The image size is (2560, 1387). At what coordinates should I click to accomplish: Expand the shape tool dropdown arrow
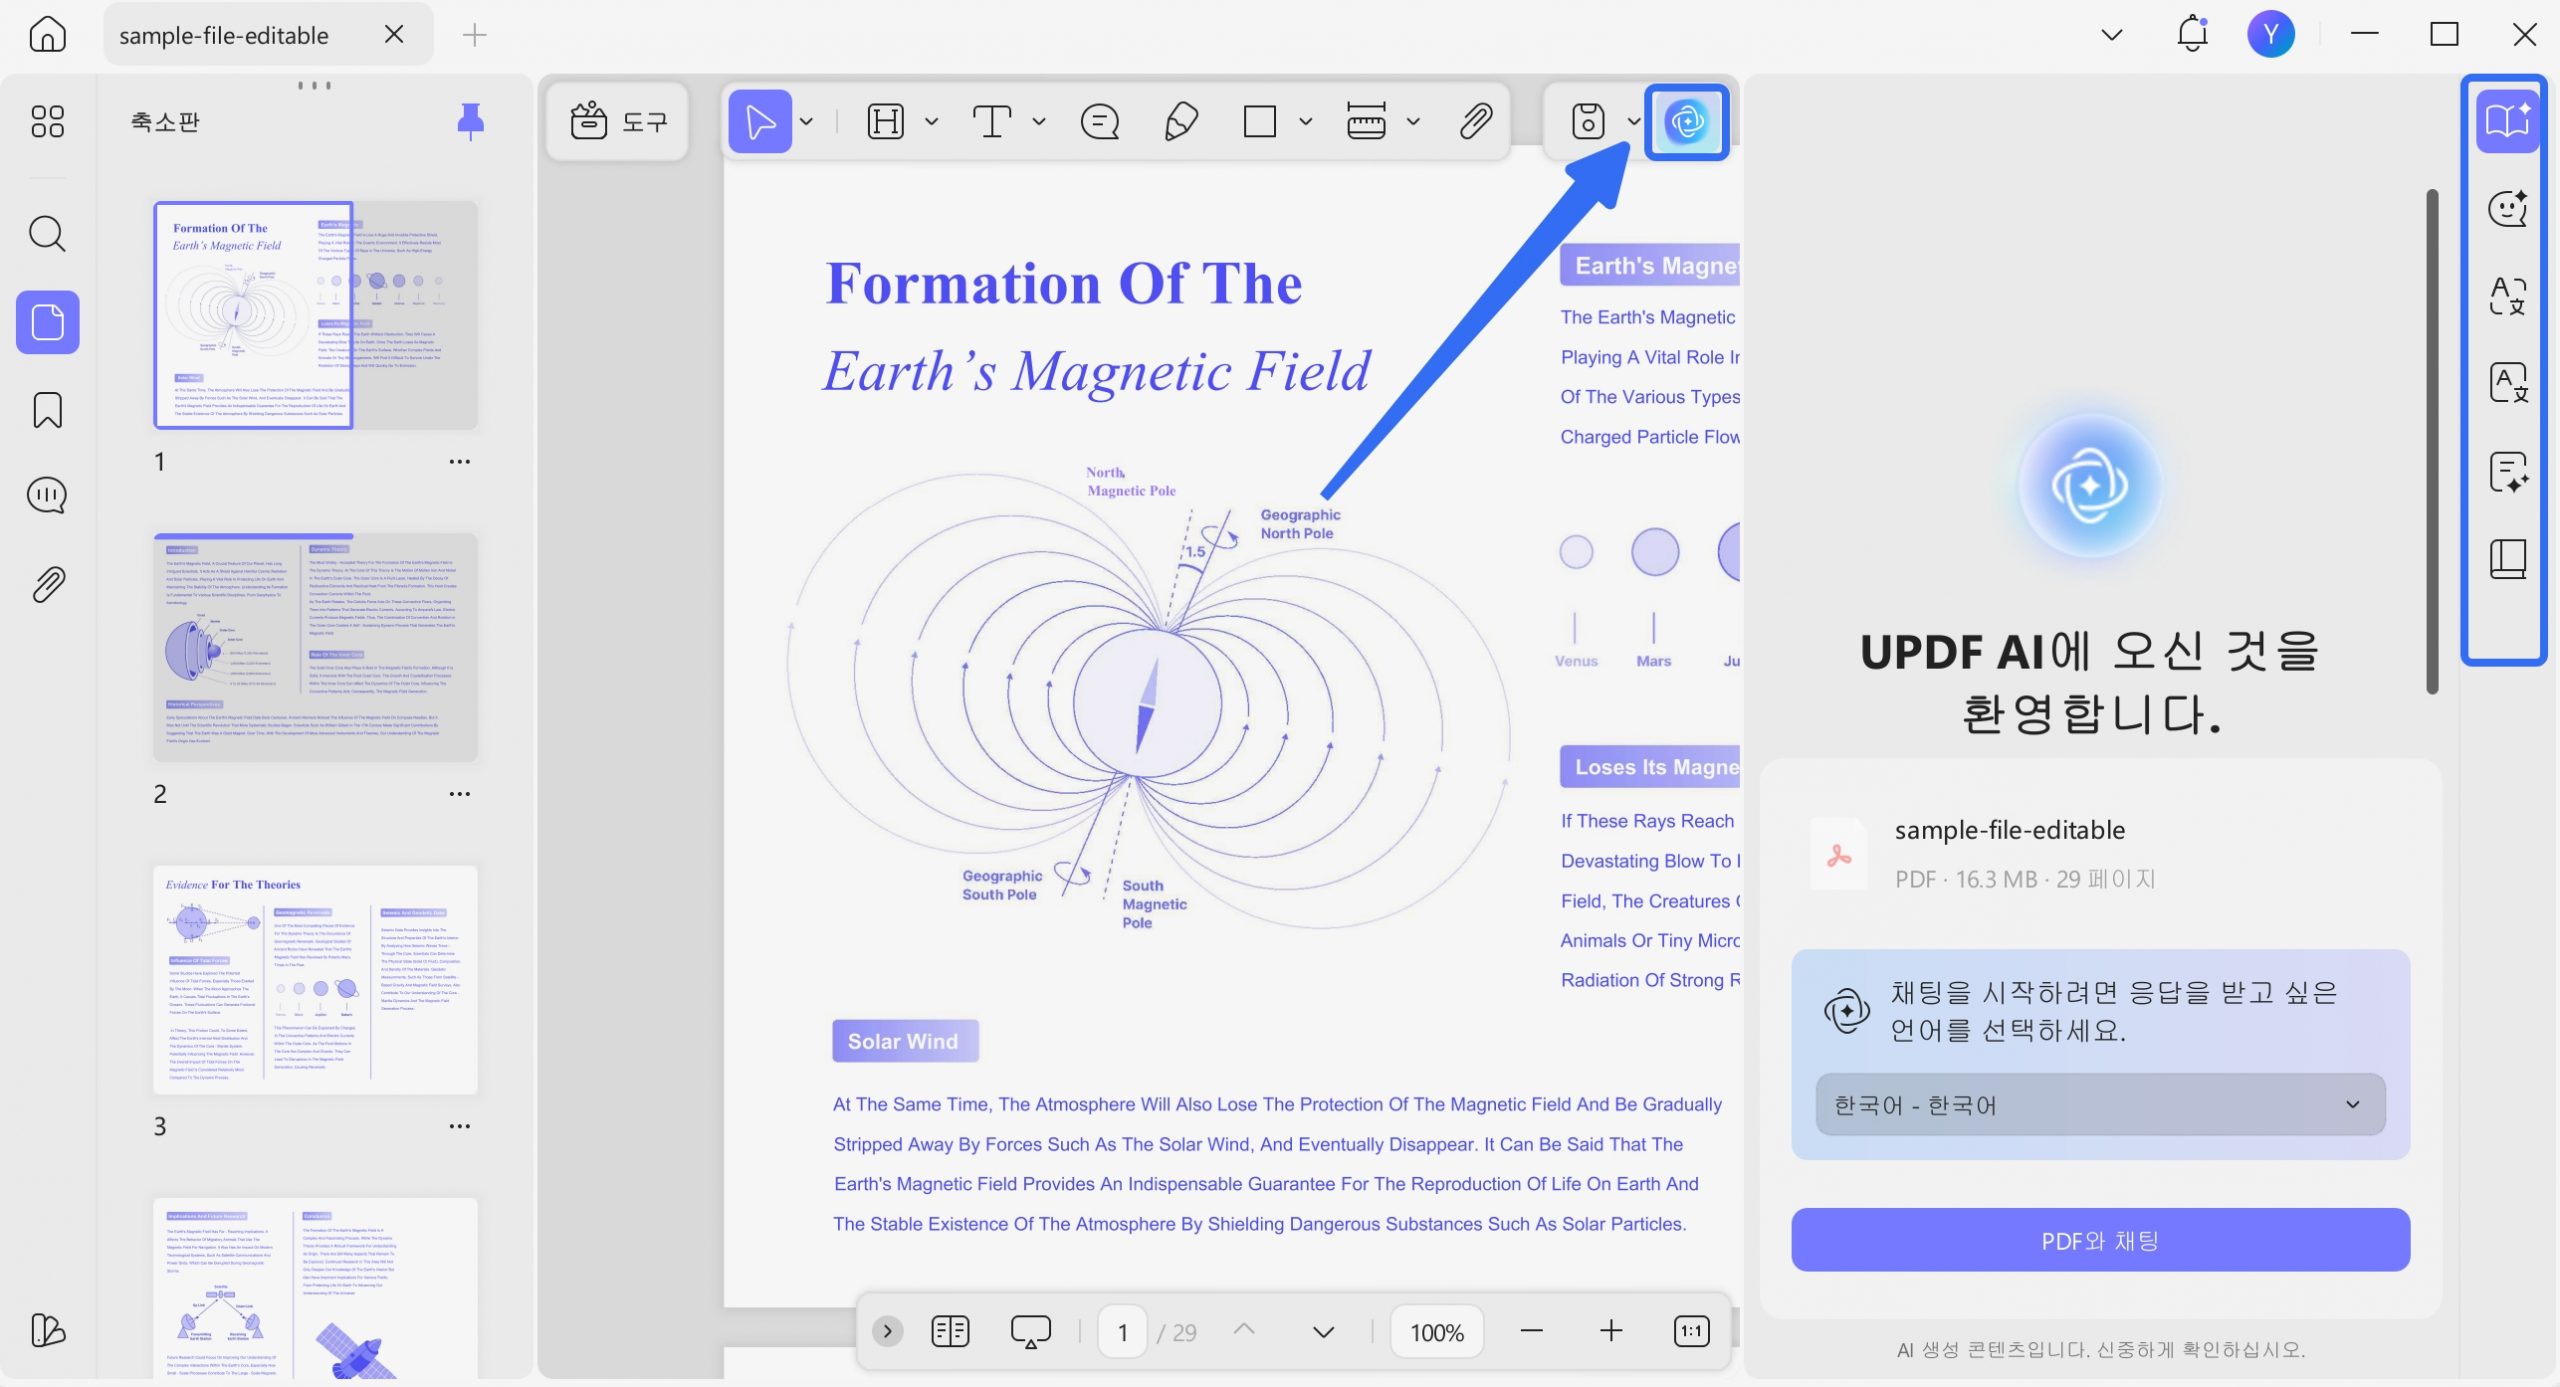[1306, 122]
